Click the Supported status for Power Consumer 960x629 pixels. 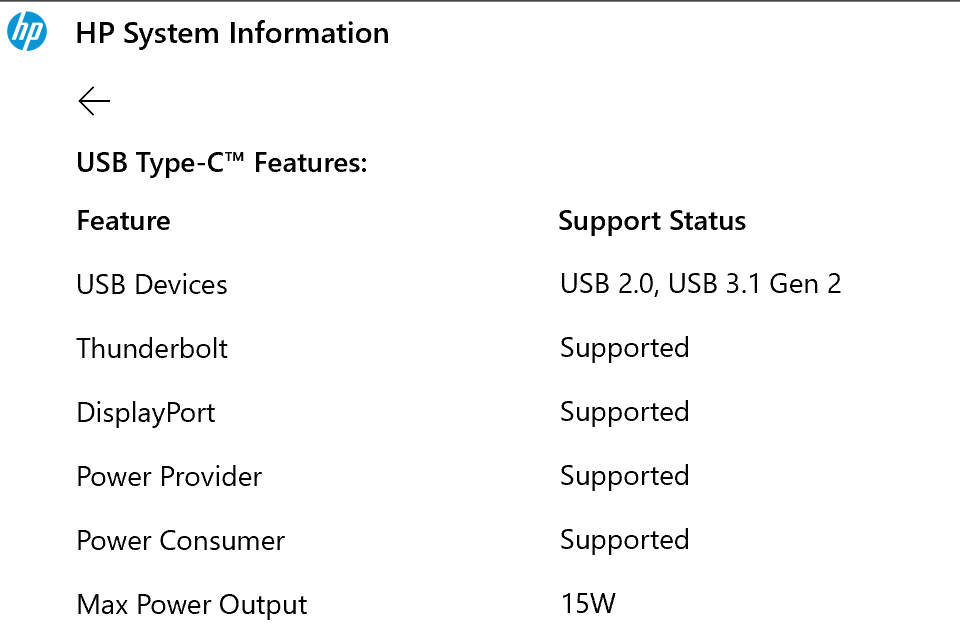pyautogui.click(x=624, y=540)
